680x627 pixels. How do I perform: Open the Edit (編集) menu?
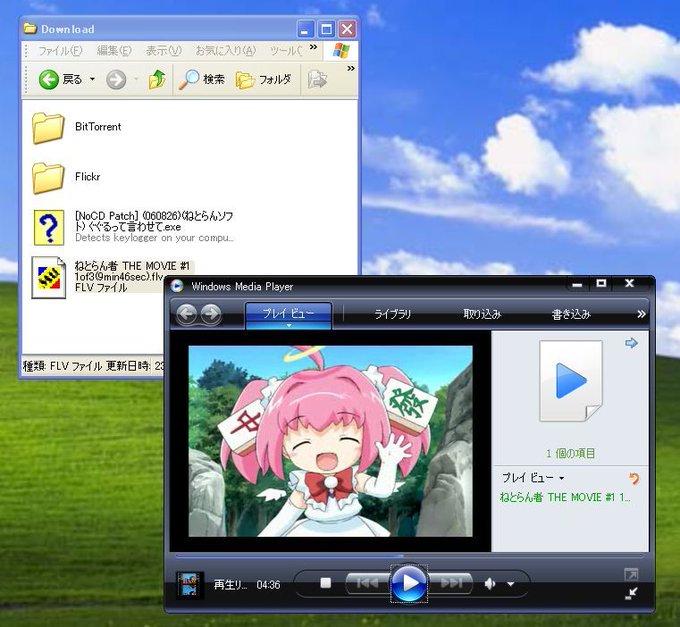[114, 51]
